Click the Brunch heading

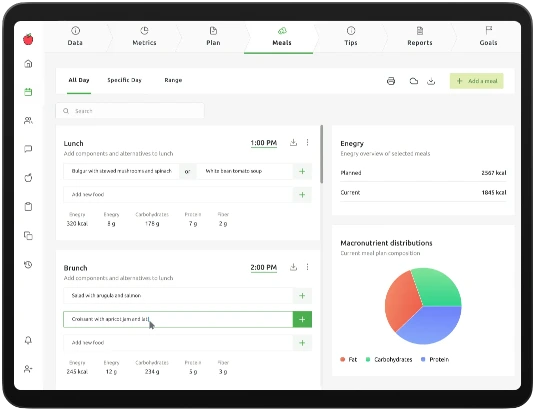pos(75,268)
